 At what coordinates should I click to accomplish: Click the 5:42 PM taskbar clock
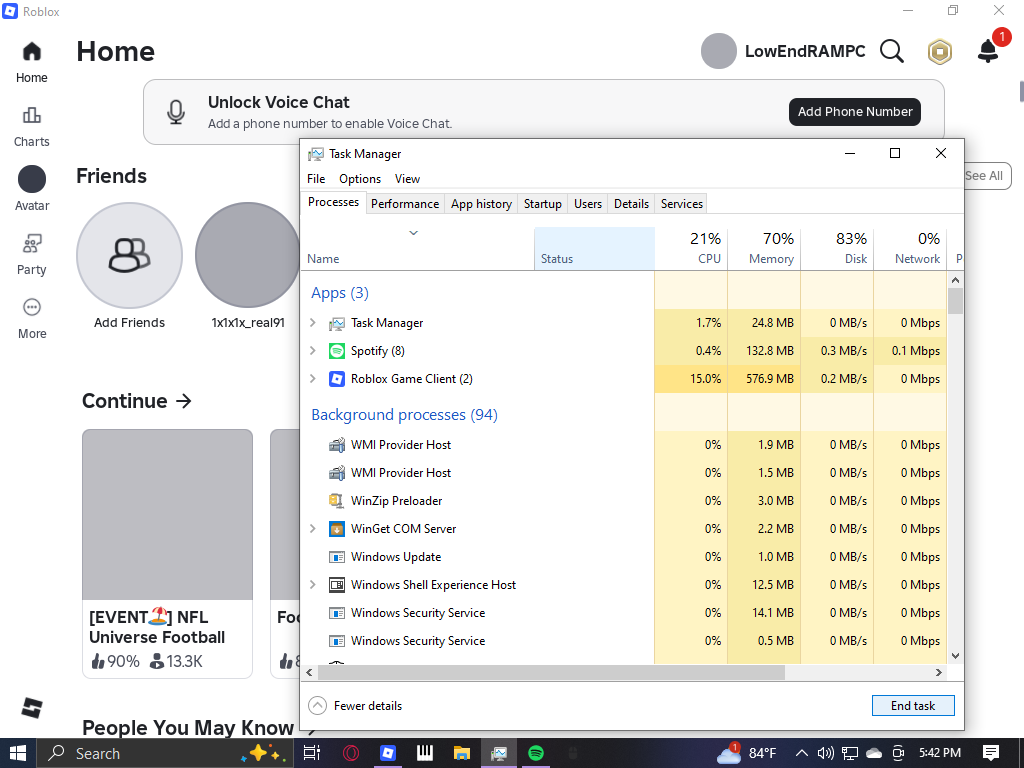click(940, 753)
